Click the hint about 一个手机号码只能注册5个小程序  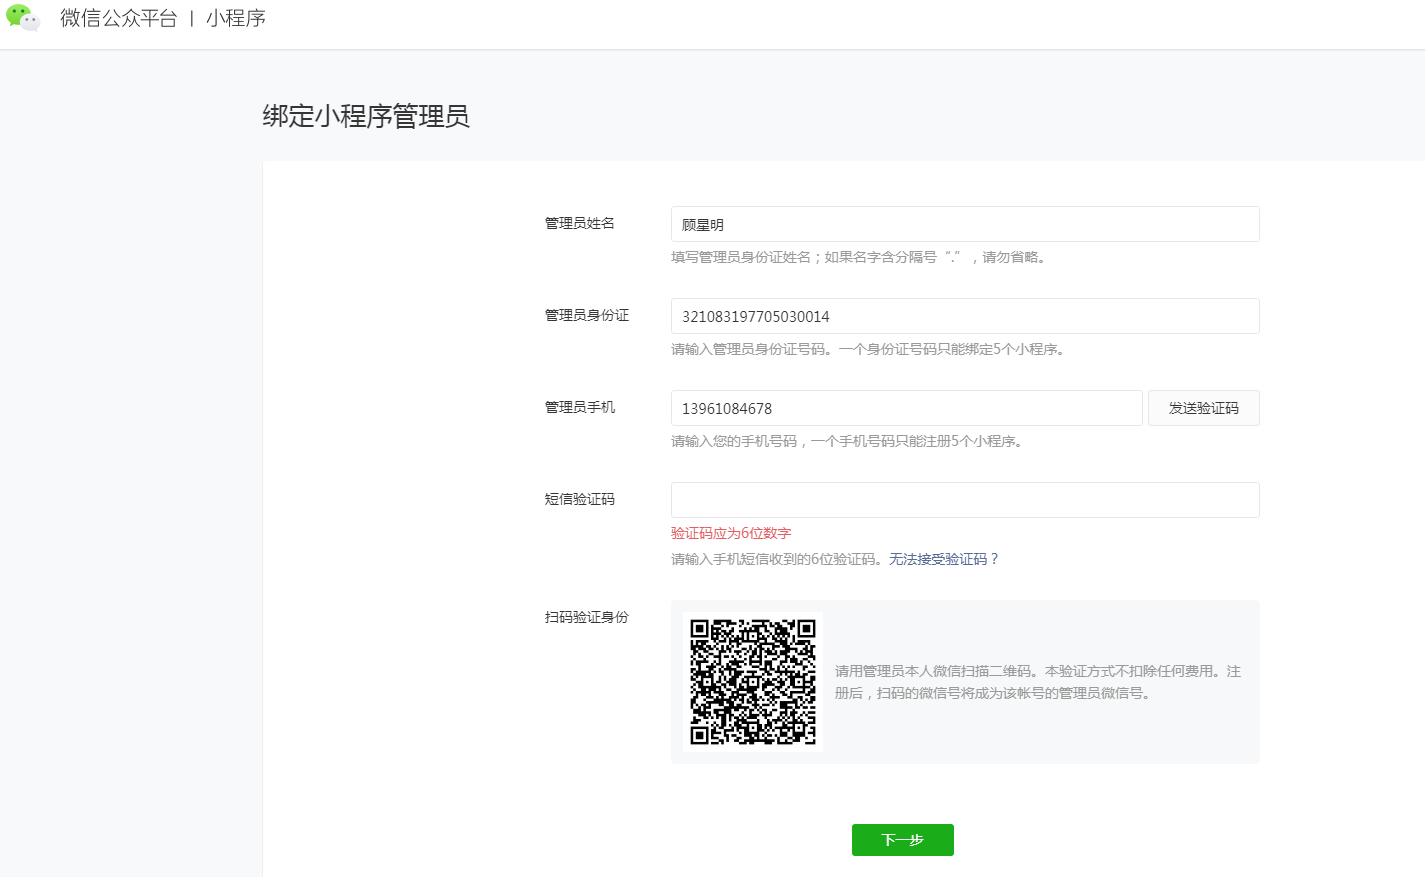tap(917, 441)
